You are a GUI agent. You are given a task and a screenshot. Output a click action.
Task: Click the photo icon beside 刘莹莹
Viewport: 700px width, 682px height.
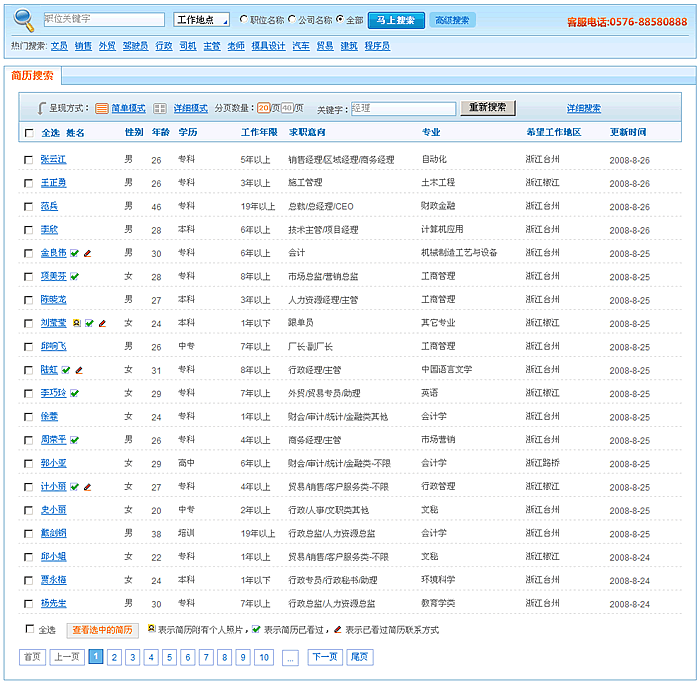[77, 323]
